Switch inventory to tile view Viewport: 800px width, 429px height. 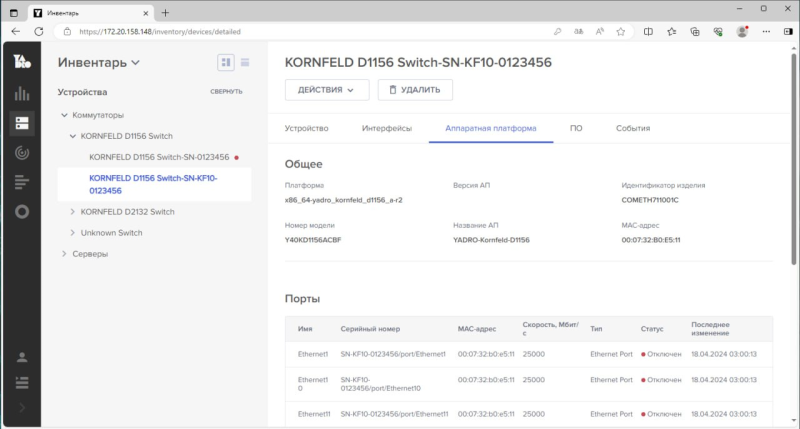(x=226, y=62)
